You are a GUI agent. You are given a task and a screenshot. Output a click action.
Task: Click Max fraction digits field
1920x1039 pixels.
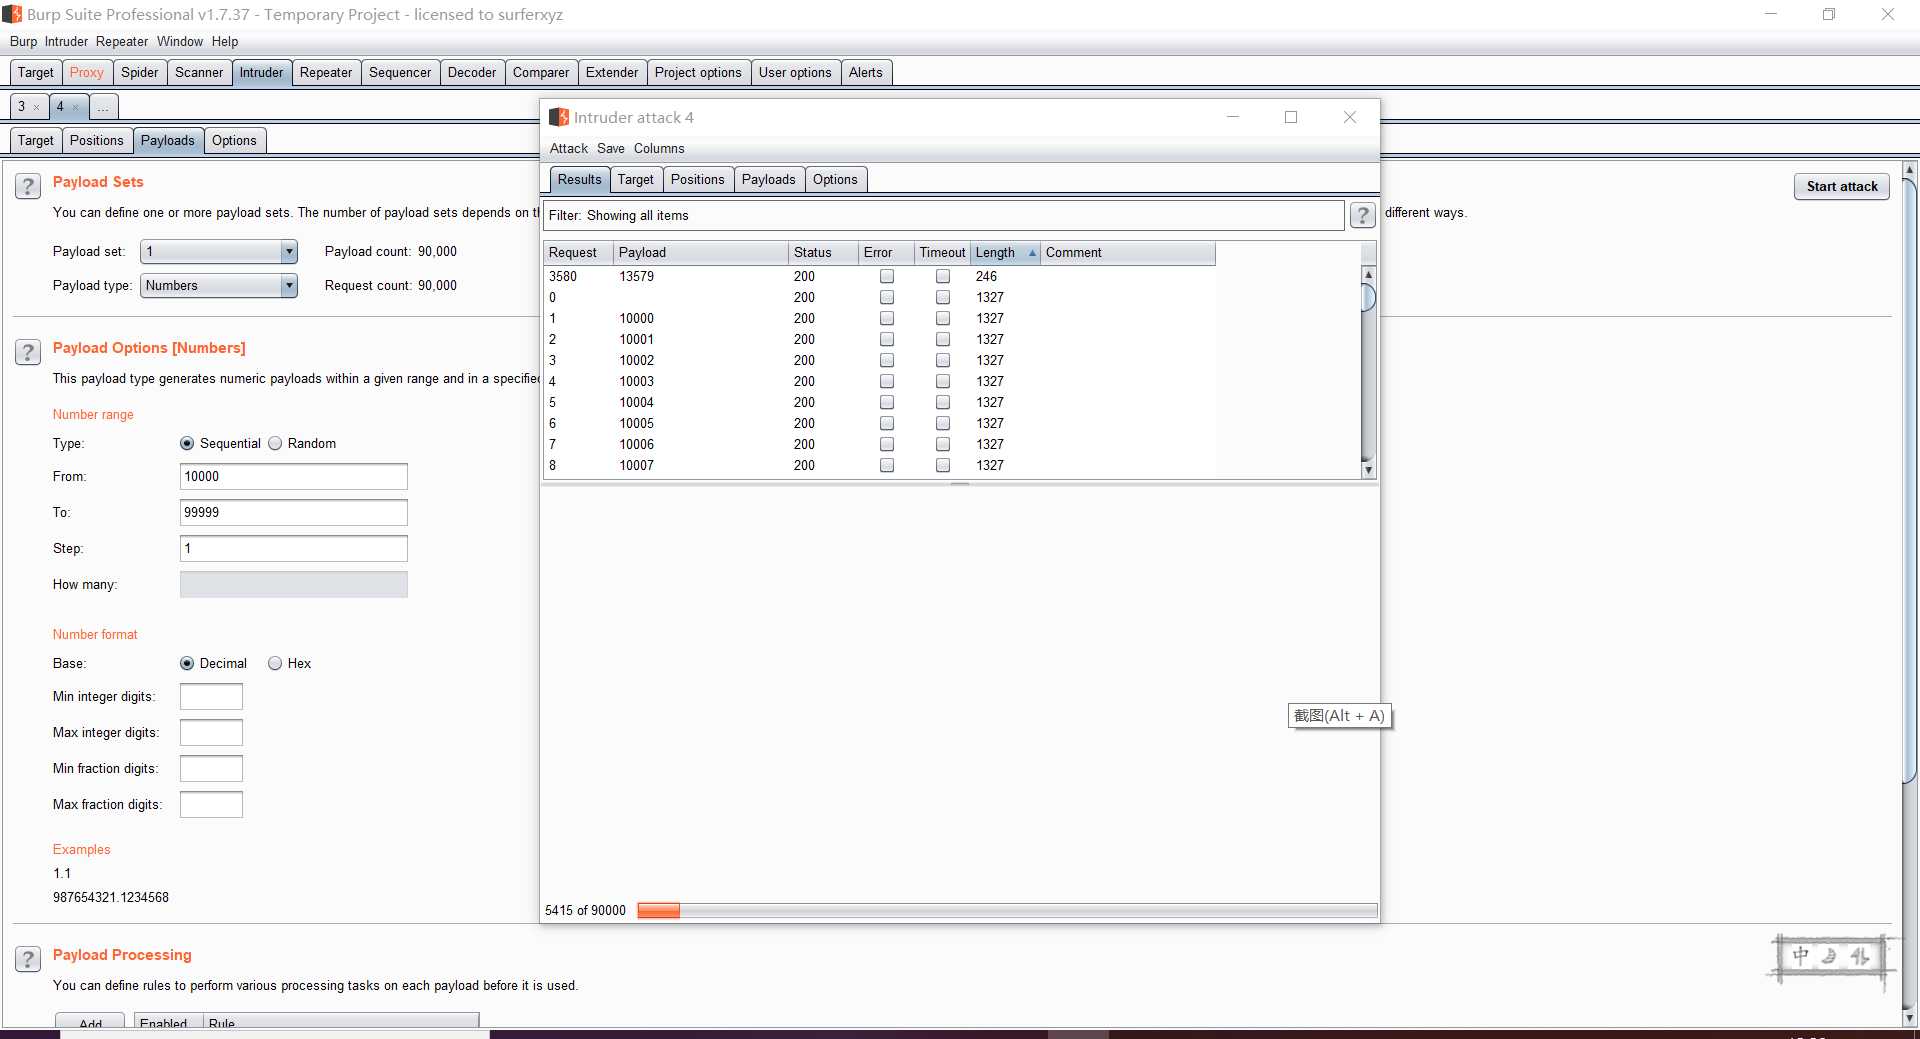(211, 805)
